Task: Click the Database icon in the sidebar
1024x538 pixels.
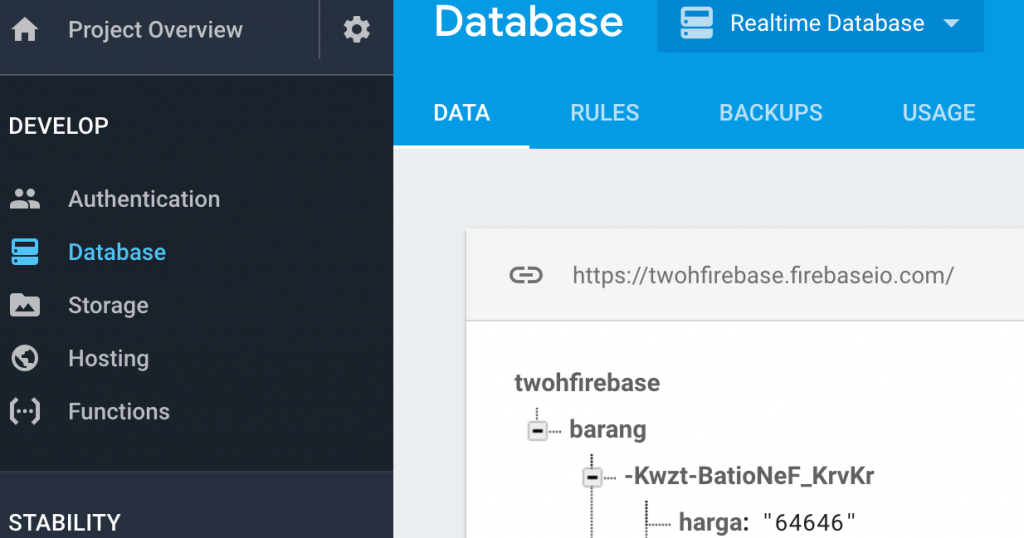Action: (x=25, y=252)
